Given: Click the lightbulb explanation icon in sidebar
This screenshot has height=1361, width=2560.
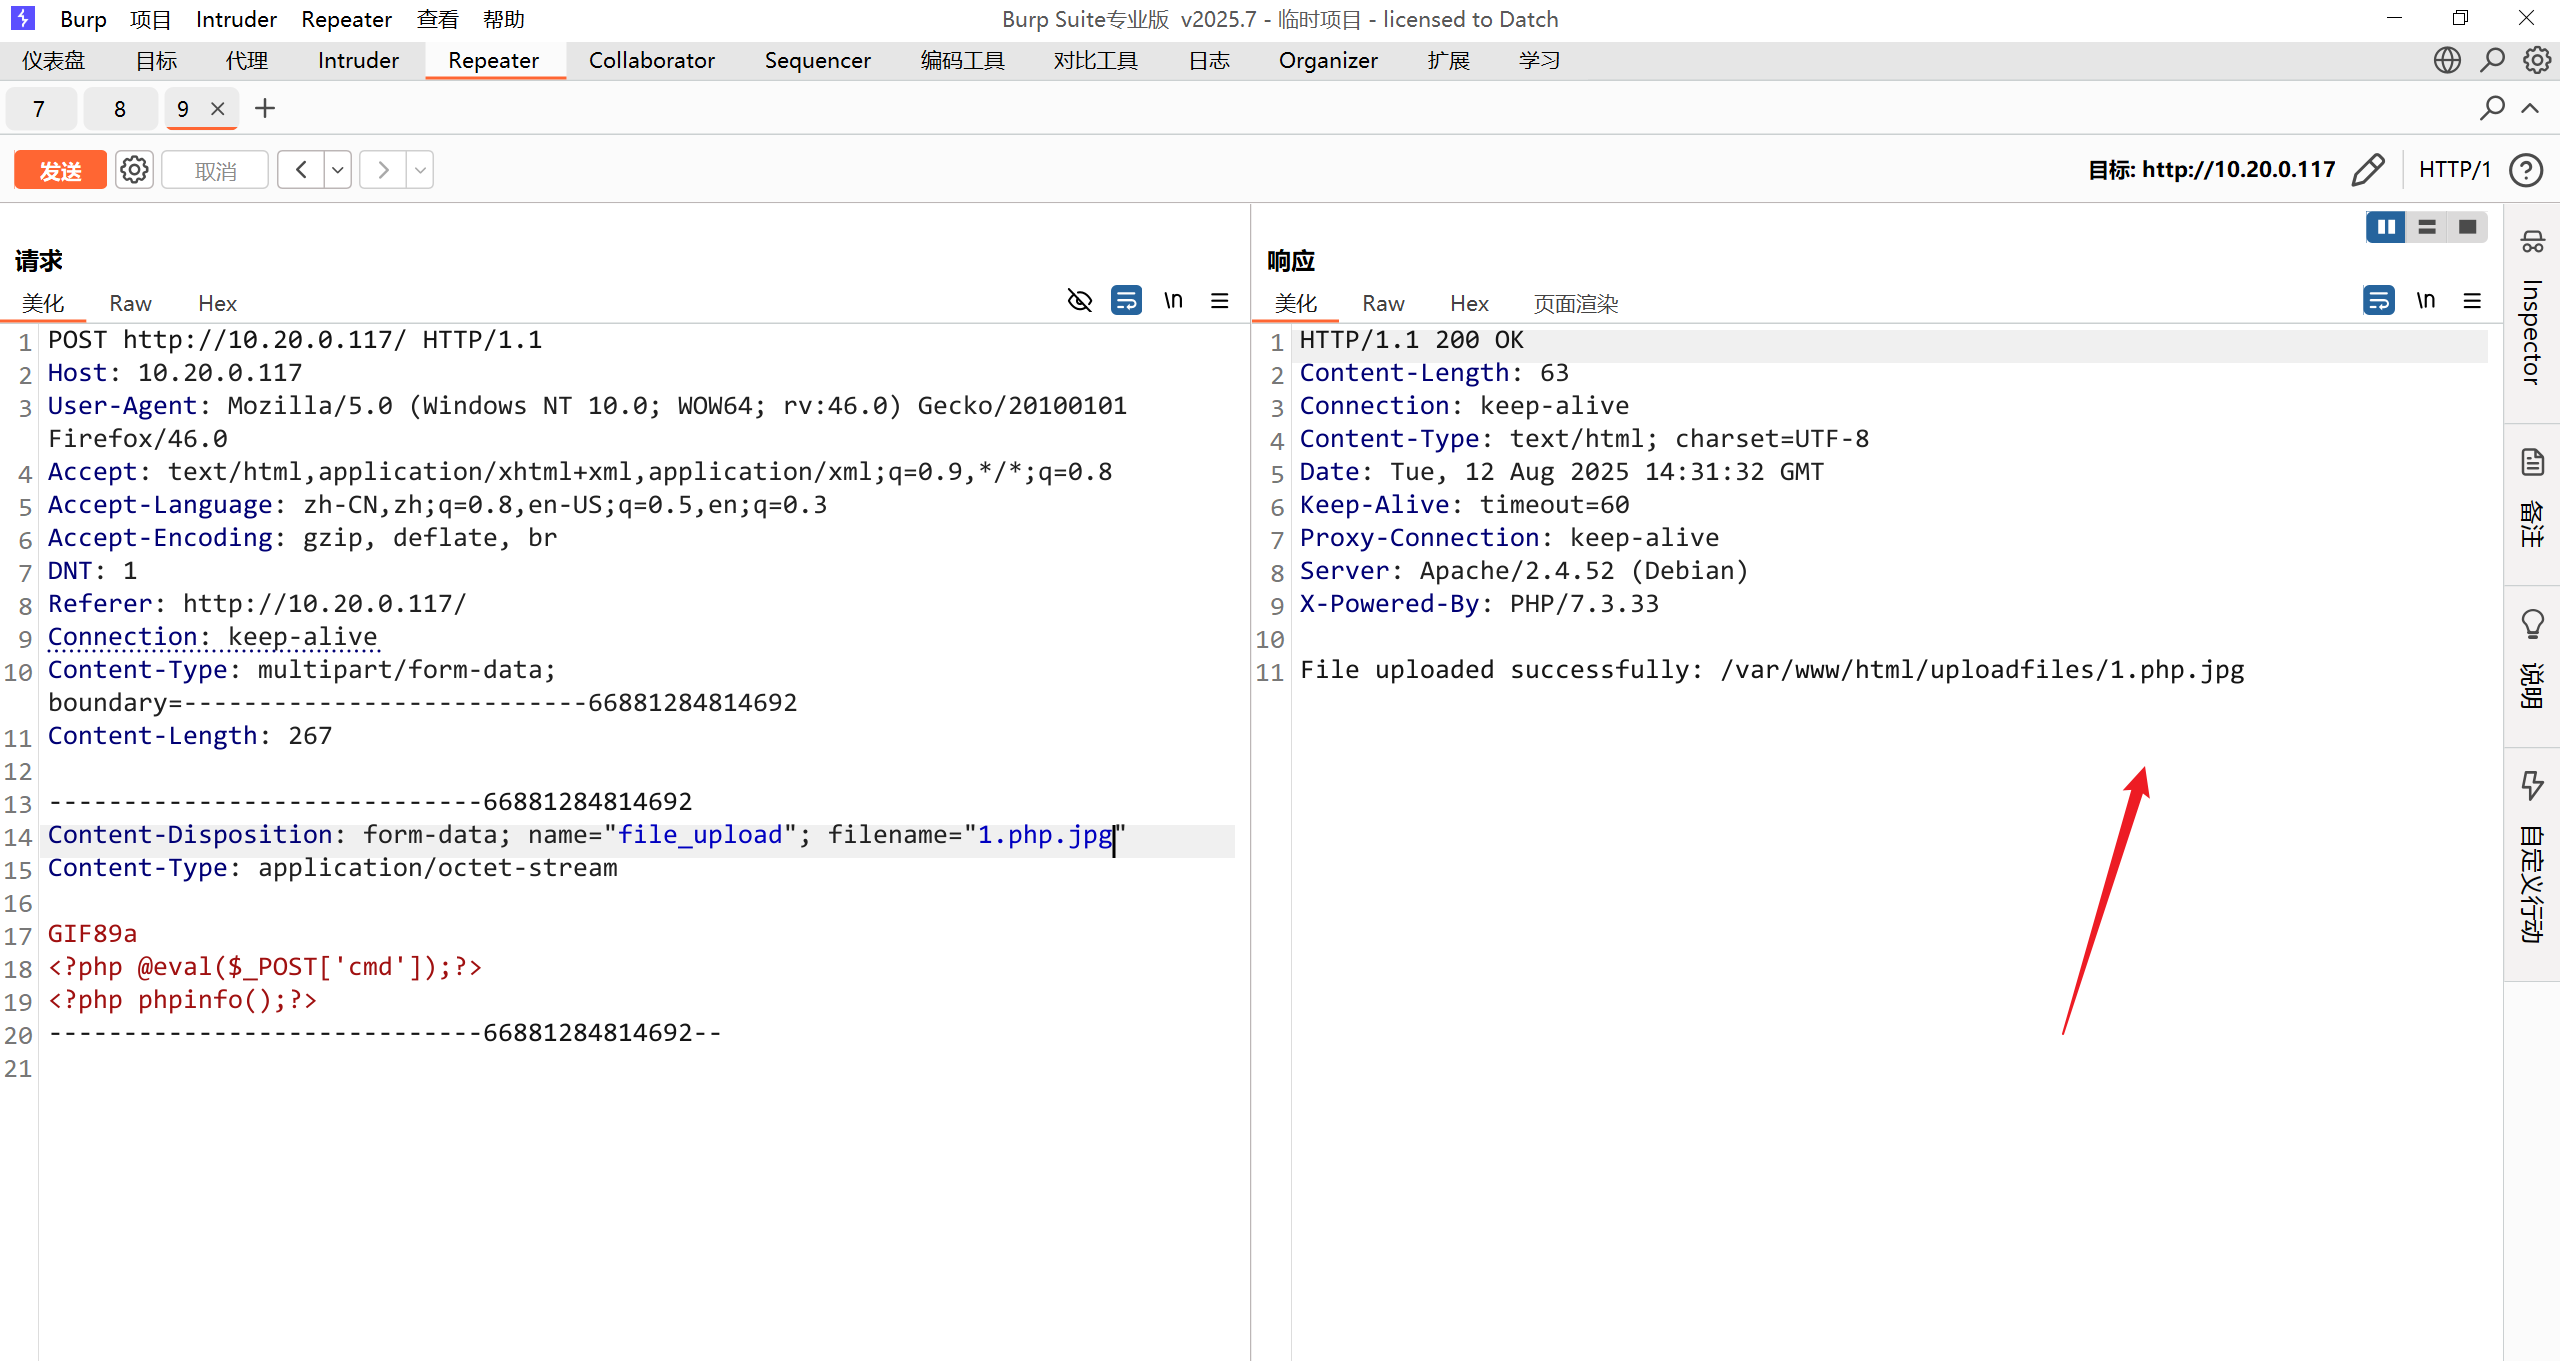Looking at the screenshot, I should pyautogui.click(x=2532, y=624).
